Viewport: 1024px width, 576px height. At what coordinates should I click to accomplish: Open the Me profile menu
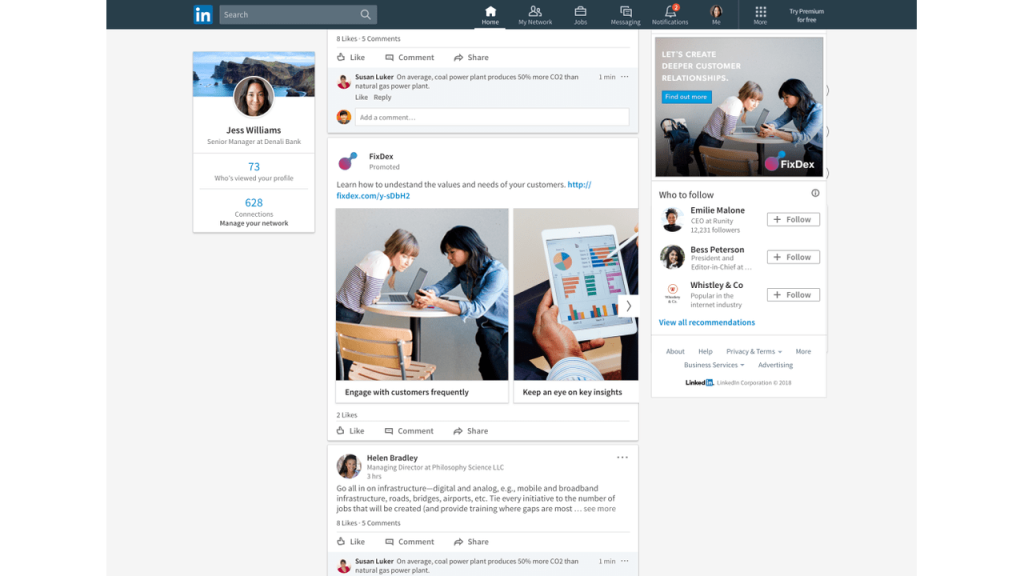click(716, 15)
